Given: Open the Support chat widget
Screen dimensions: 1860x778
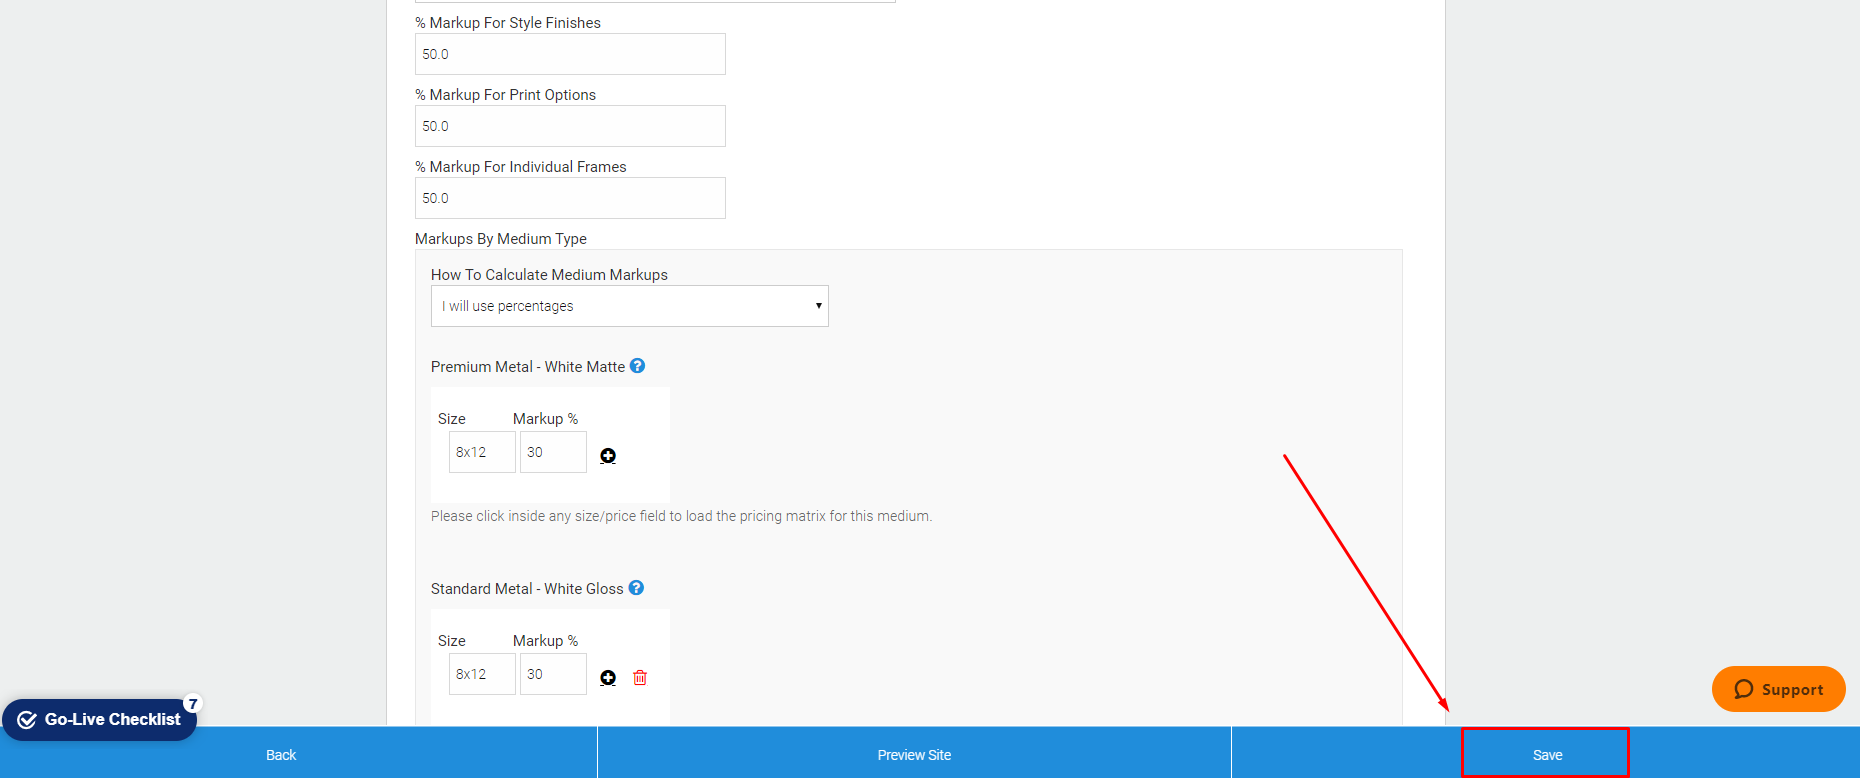Looking at the screenshot, I should coord(1778,689).
